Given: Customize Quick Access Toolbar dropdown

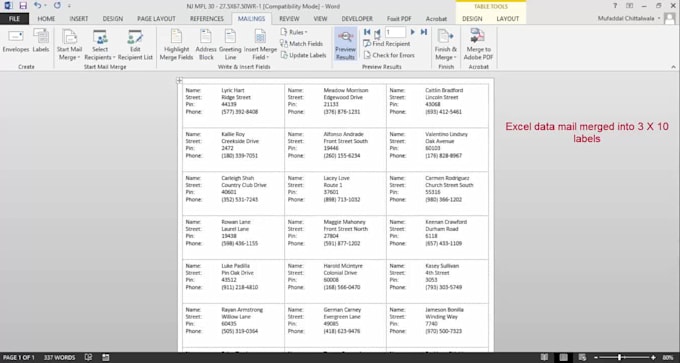Looking at the screenshot, I should (x=69, y=7).
